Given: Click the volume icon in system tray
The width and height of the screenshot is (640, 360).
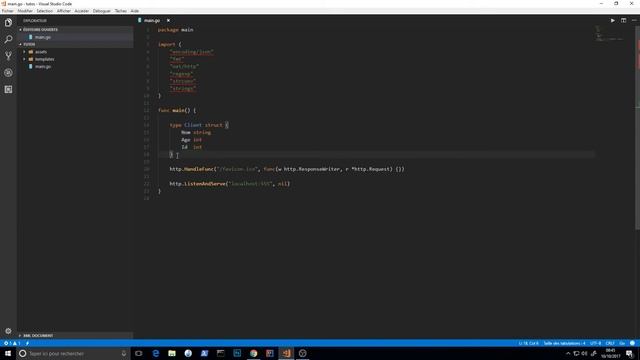Looking at the screenshot, I should 584,353.
